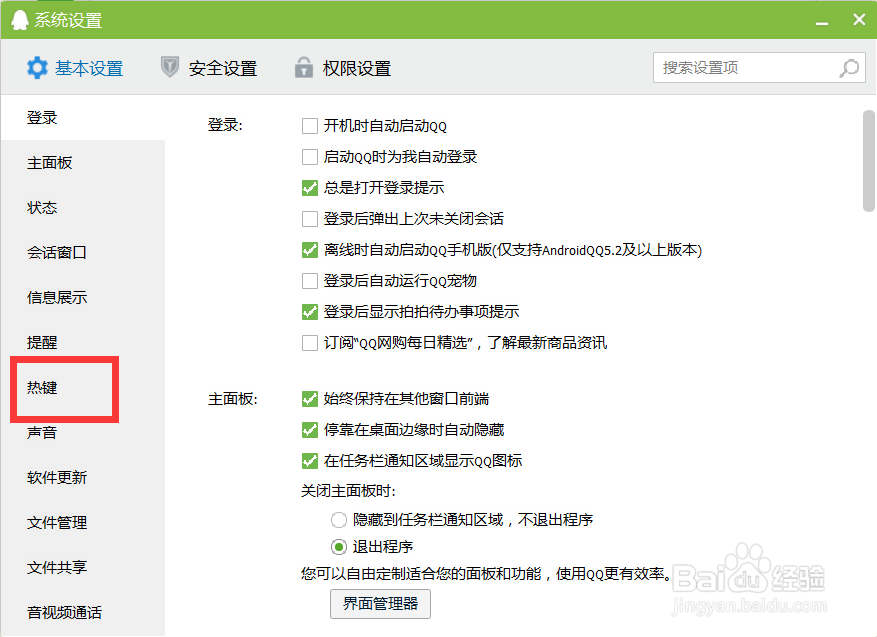
Task: Check 订阅QQ网购每日精选 option
Action: [310, 342]
